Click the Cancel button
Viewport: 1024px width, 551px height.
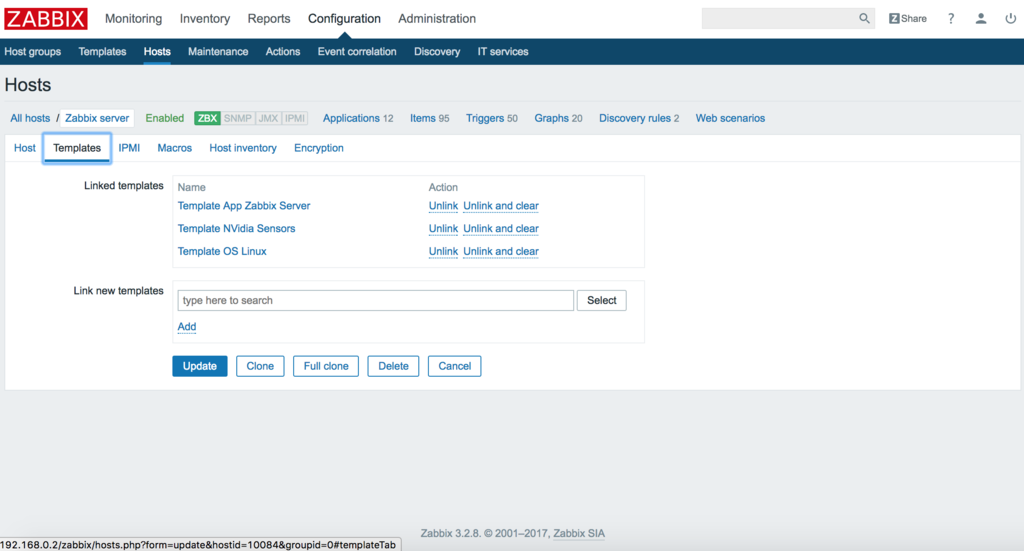pos(455,366)
